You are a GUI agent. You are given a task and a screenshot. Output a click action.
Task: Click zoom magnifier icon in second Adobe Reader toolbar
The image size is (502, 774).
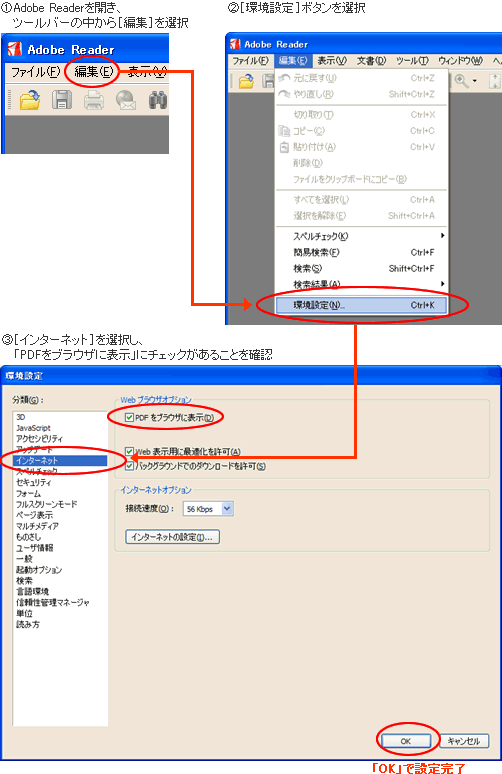pyautogui.click(x=462, y=81)
